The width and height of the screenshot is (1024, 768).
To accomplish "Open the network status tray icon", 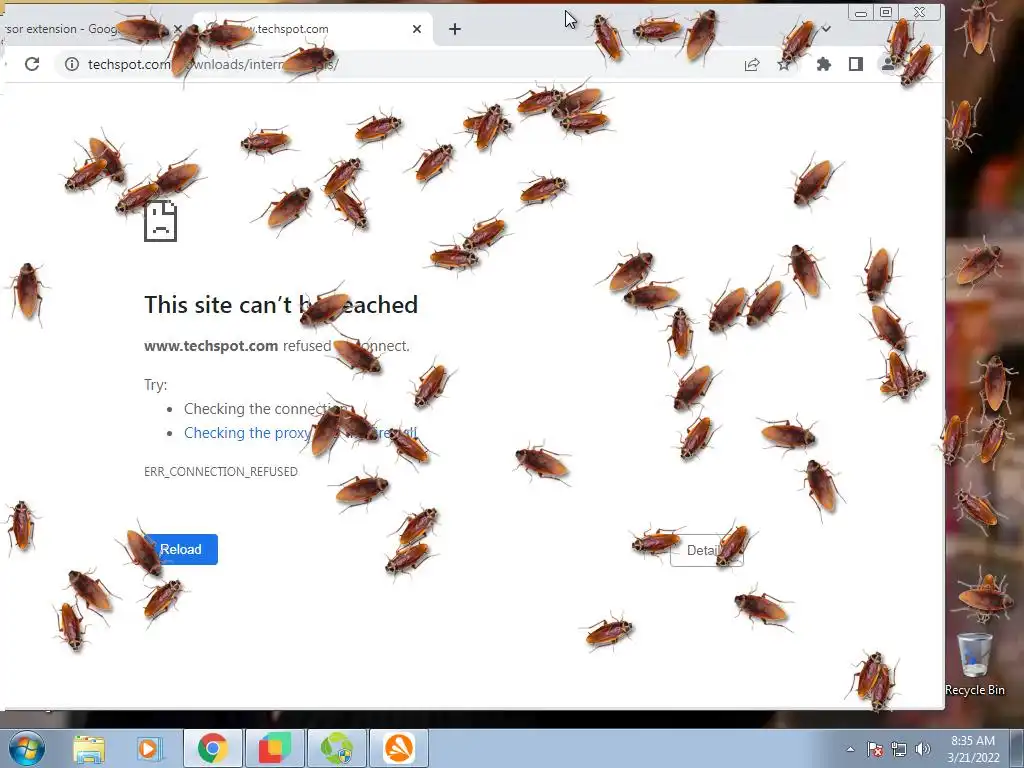I will pos(899,749).
